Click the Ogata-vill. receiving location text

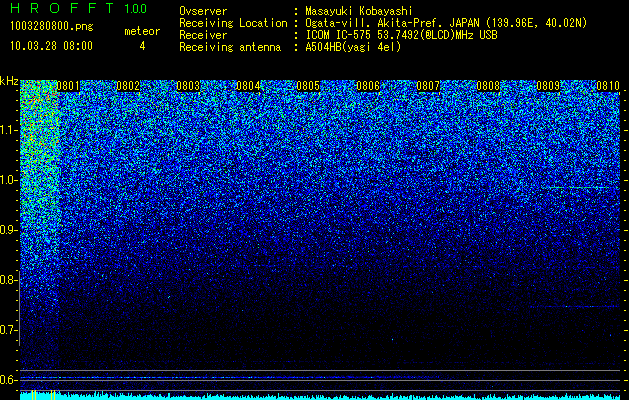(x=446, y=23)
